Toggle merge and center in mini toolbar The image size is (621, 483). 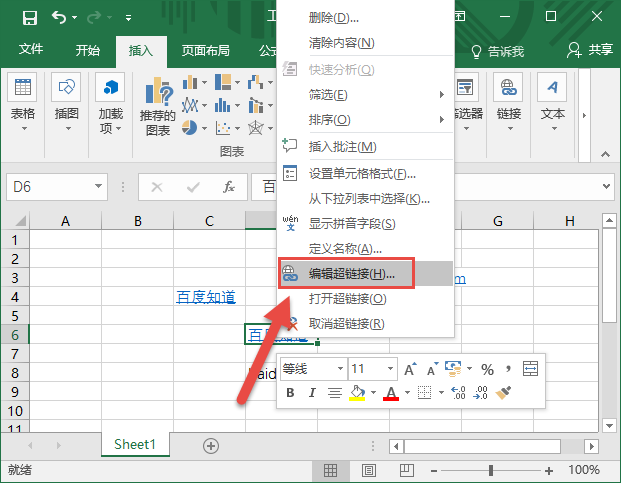[530, 369]
